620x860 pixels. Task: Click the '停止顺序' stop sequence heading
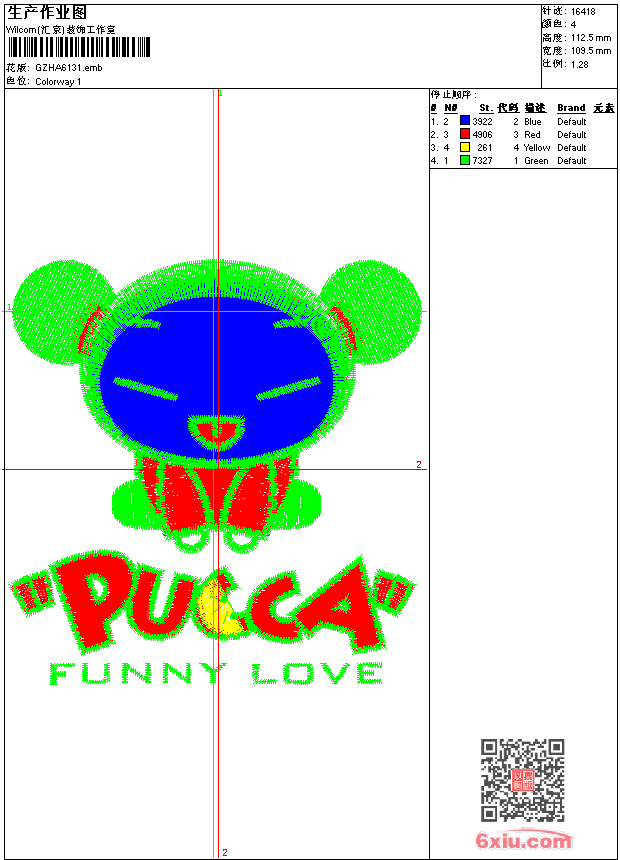pos(453,94)
